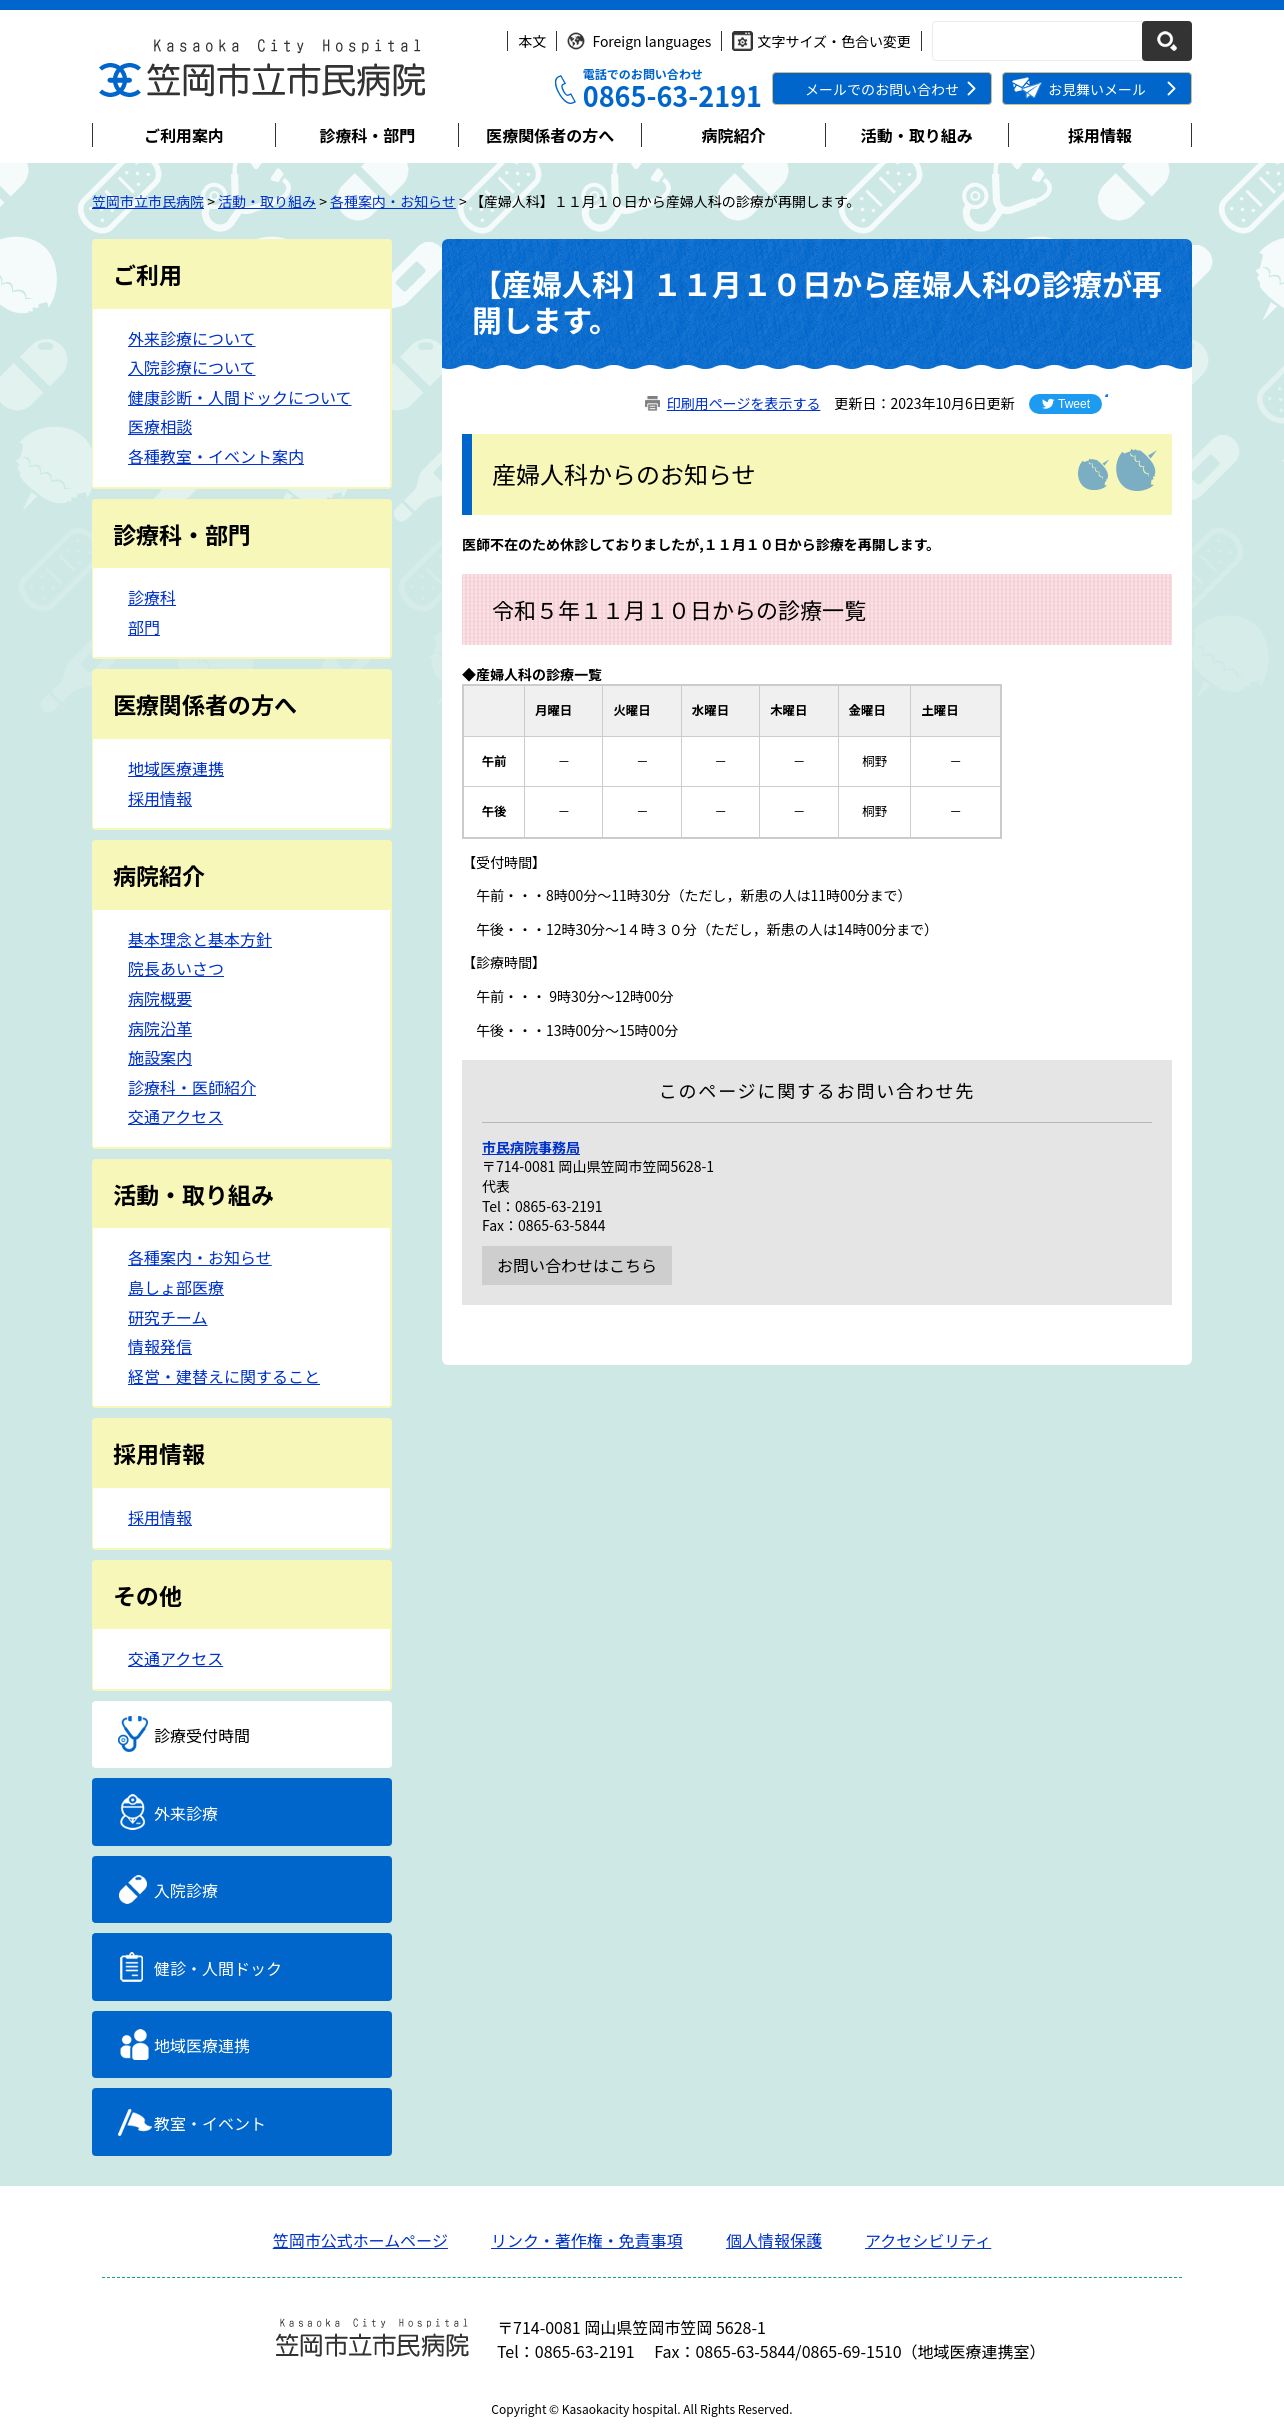Open 笠岡市公式ホームページ footer link

tap(360, 2241)
